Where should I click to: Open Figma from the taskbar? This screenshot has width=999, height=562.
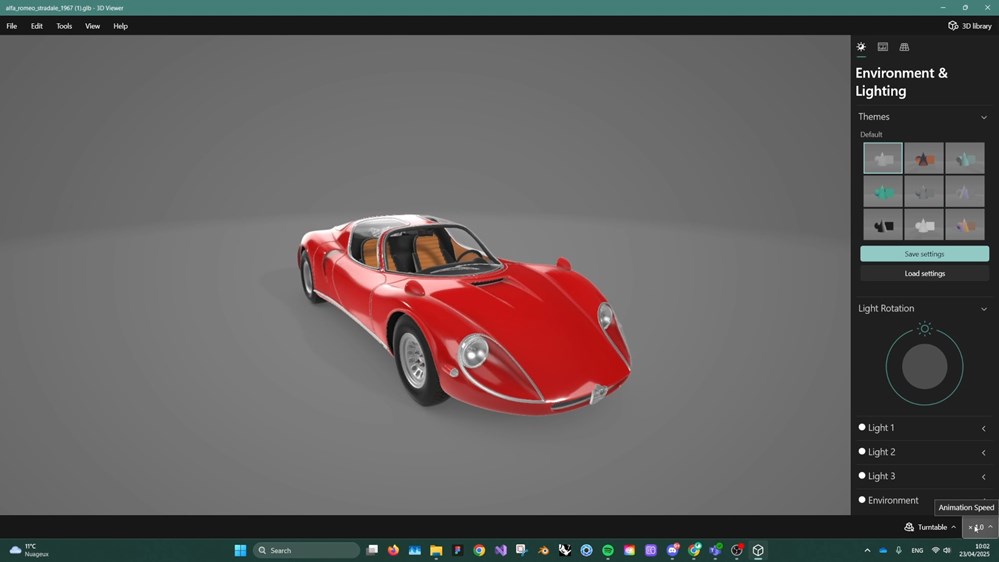point(457,551)
